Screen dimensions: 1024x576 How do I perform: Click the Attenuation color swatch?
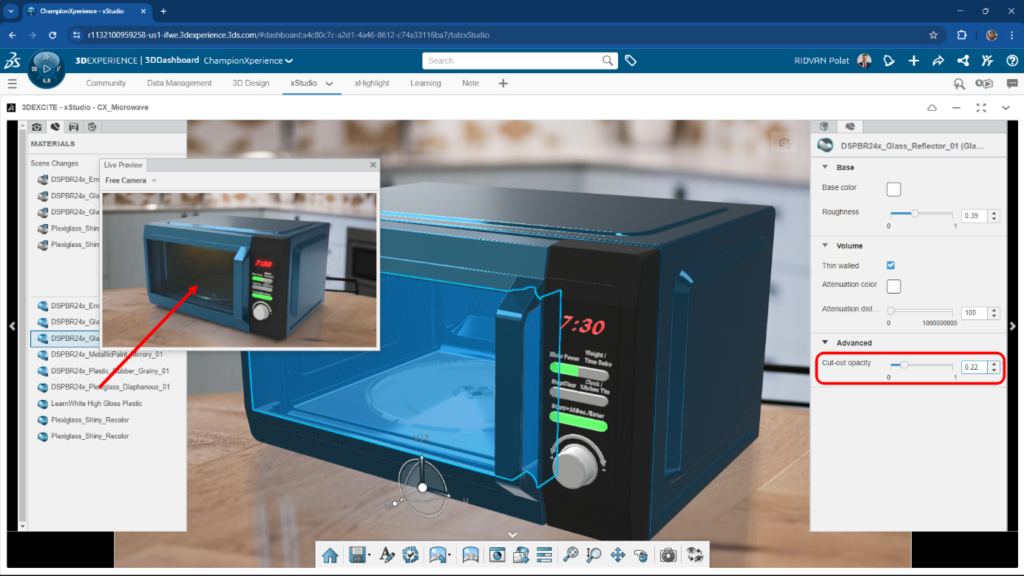[893, 286]
